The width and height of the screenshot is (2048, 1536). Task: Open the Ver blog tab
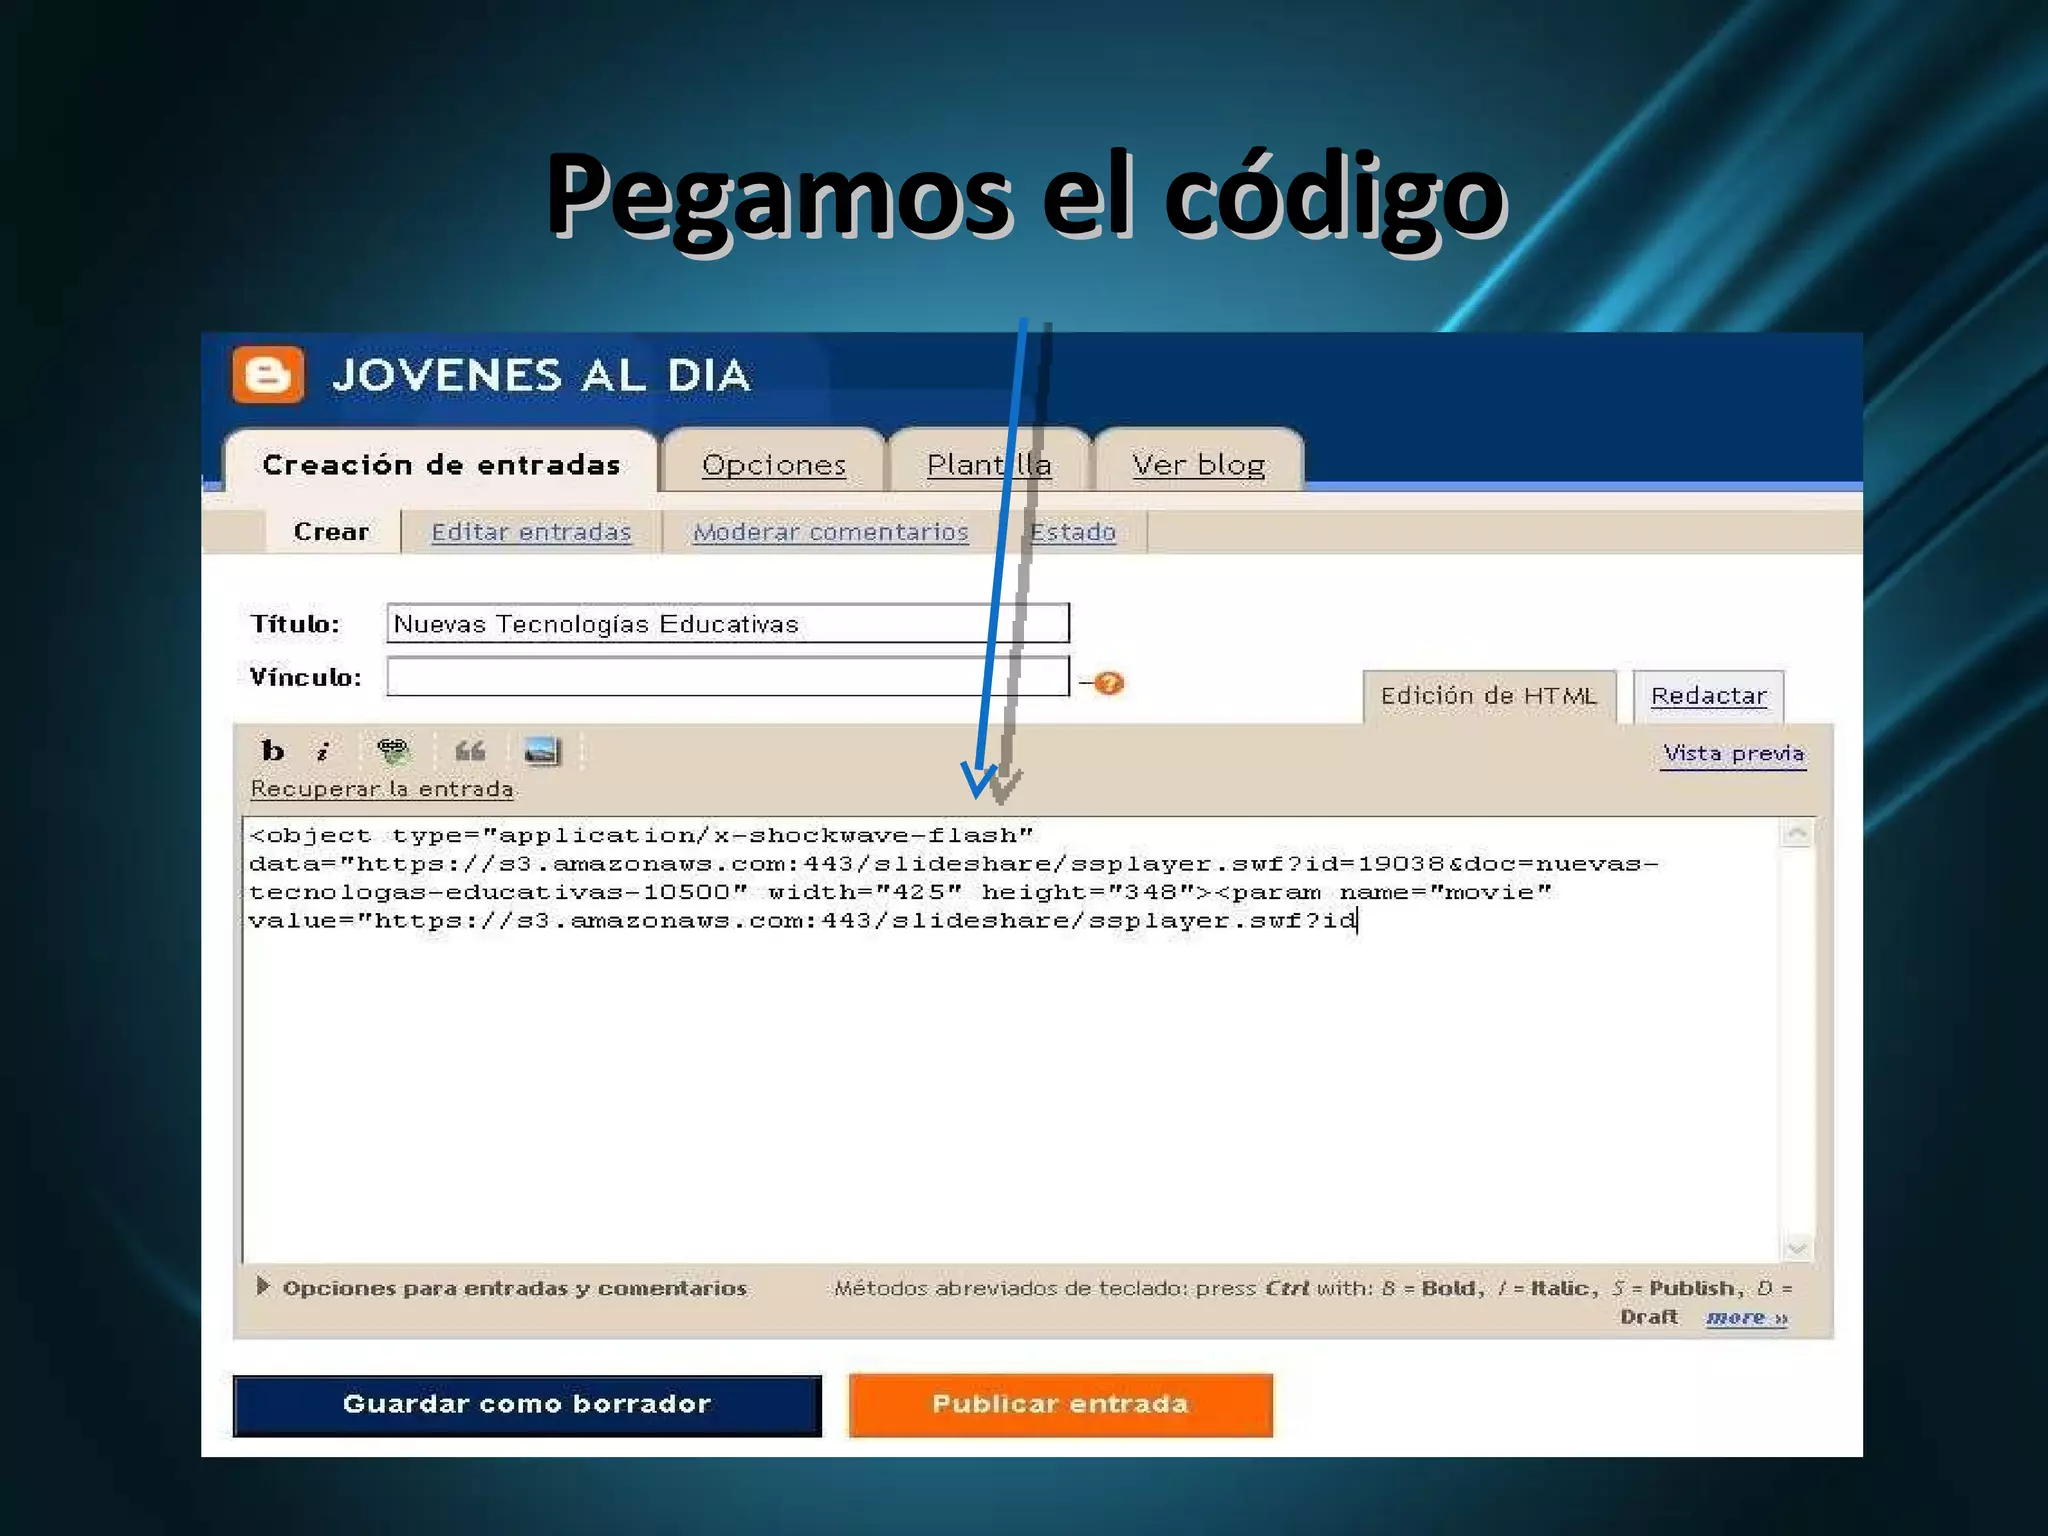[x=1198, y=464]
